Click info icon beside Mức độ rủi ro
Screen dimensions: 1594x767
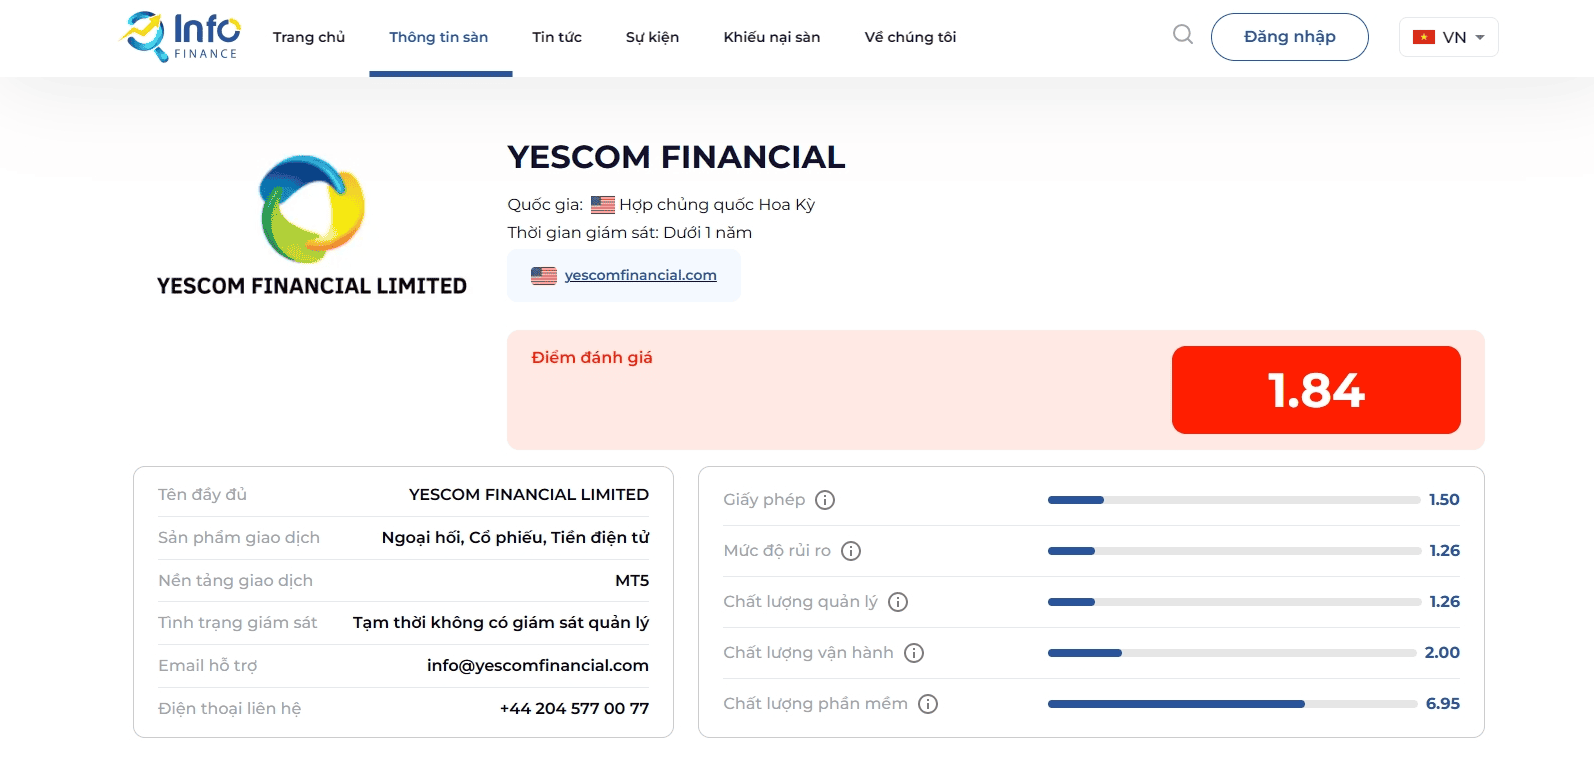point(851,551)
